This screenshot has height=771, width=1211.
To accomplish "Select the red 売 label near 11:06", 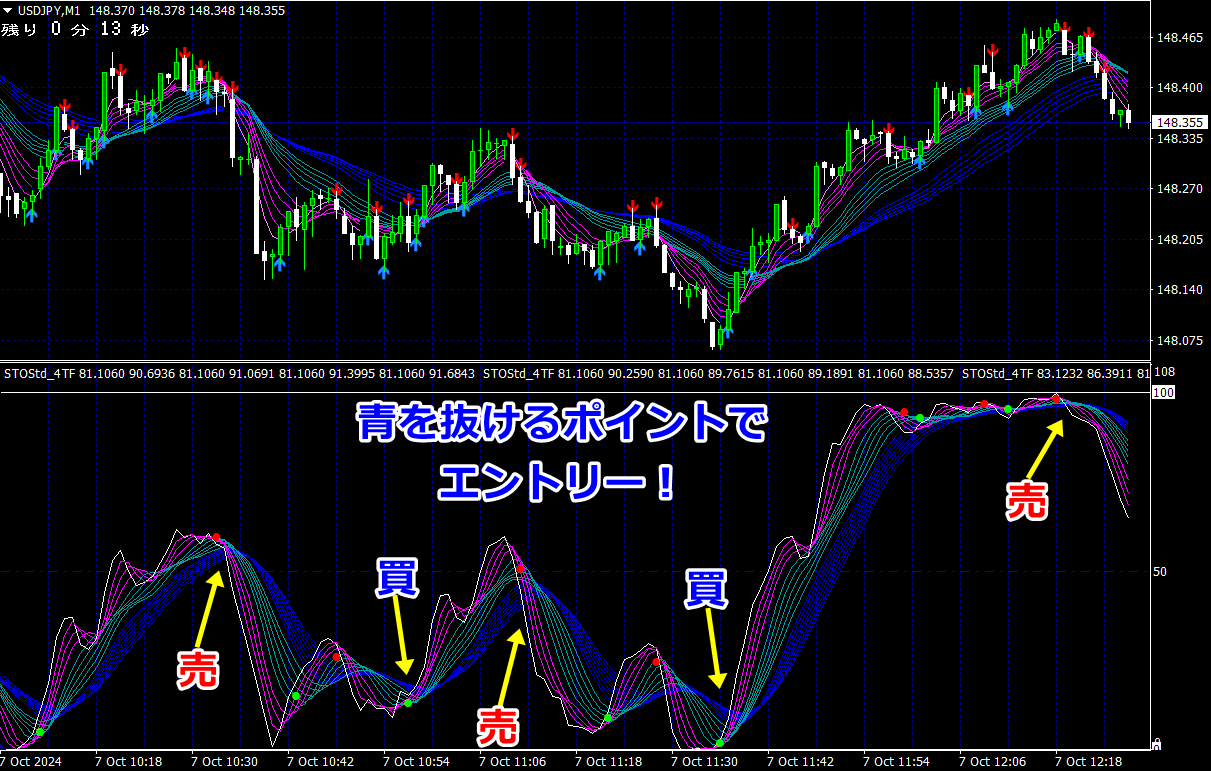I will (x=498, y=725).
